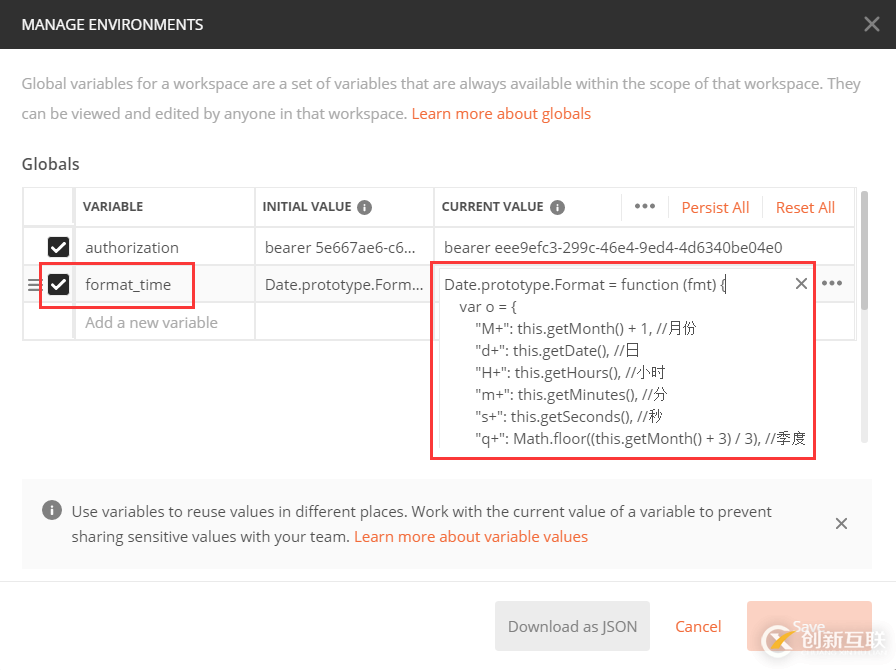
Task: Cancel the environment changes
Action: [x=698, y=626]
